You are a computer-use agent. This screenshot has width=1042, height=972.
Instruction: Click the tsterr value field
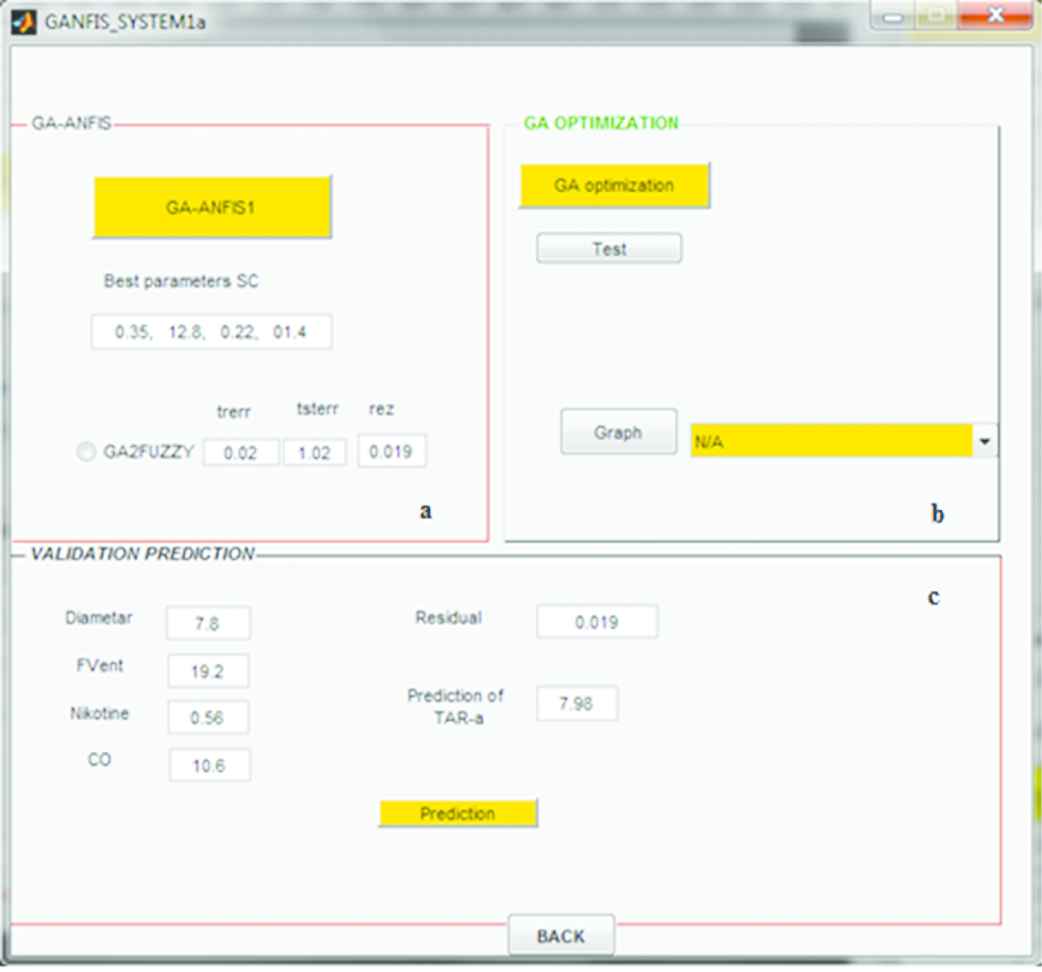[315, 453]
